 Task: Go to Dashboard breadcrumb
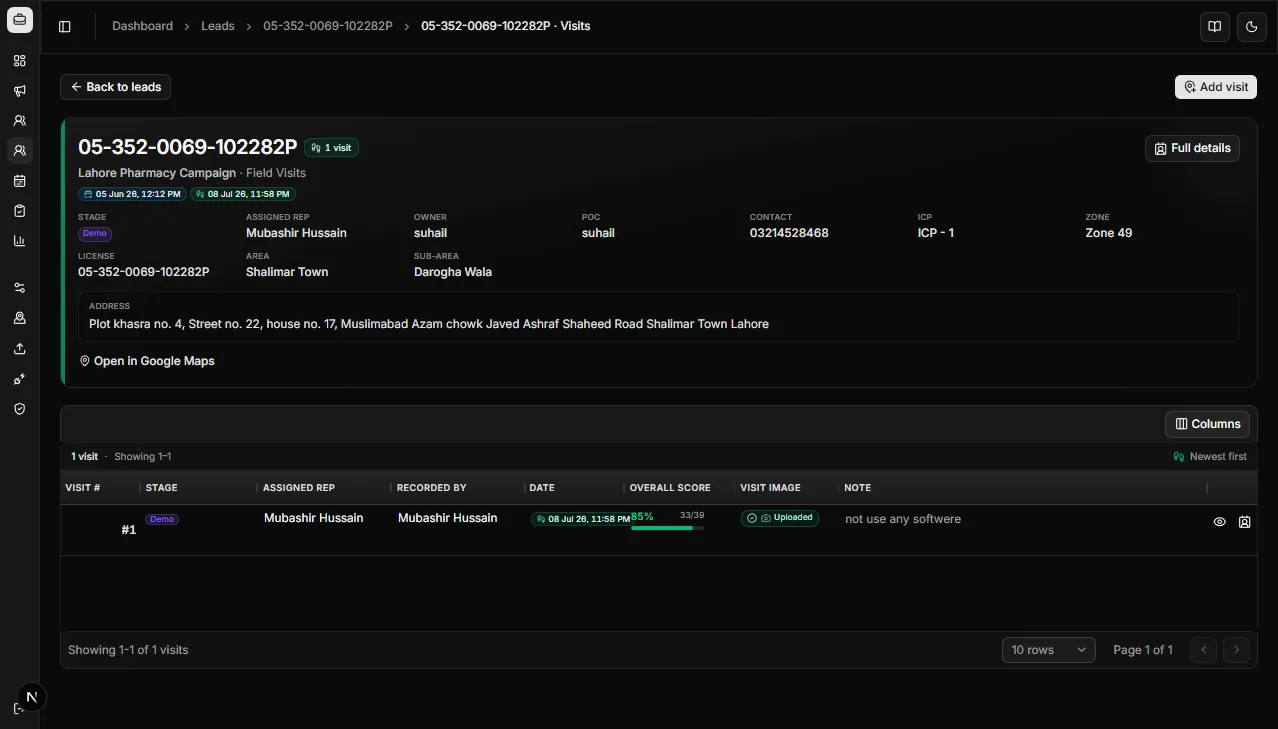142,26
